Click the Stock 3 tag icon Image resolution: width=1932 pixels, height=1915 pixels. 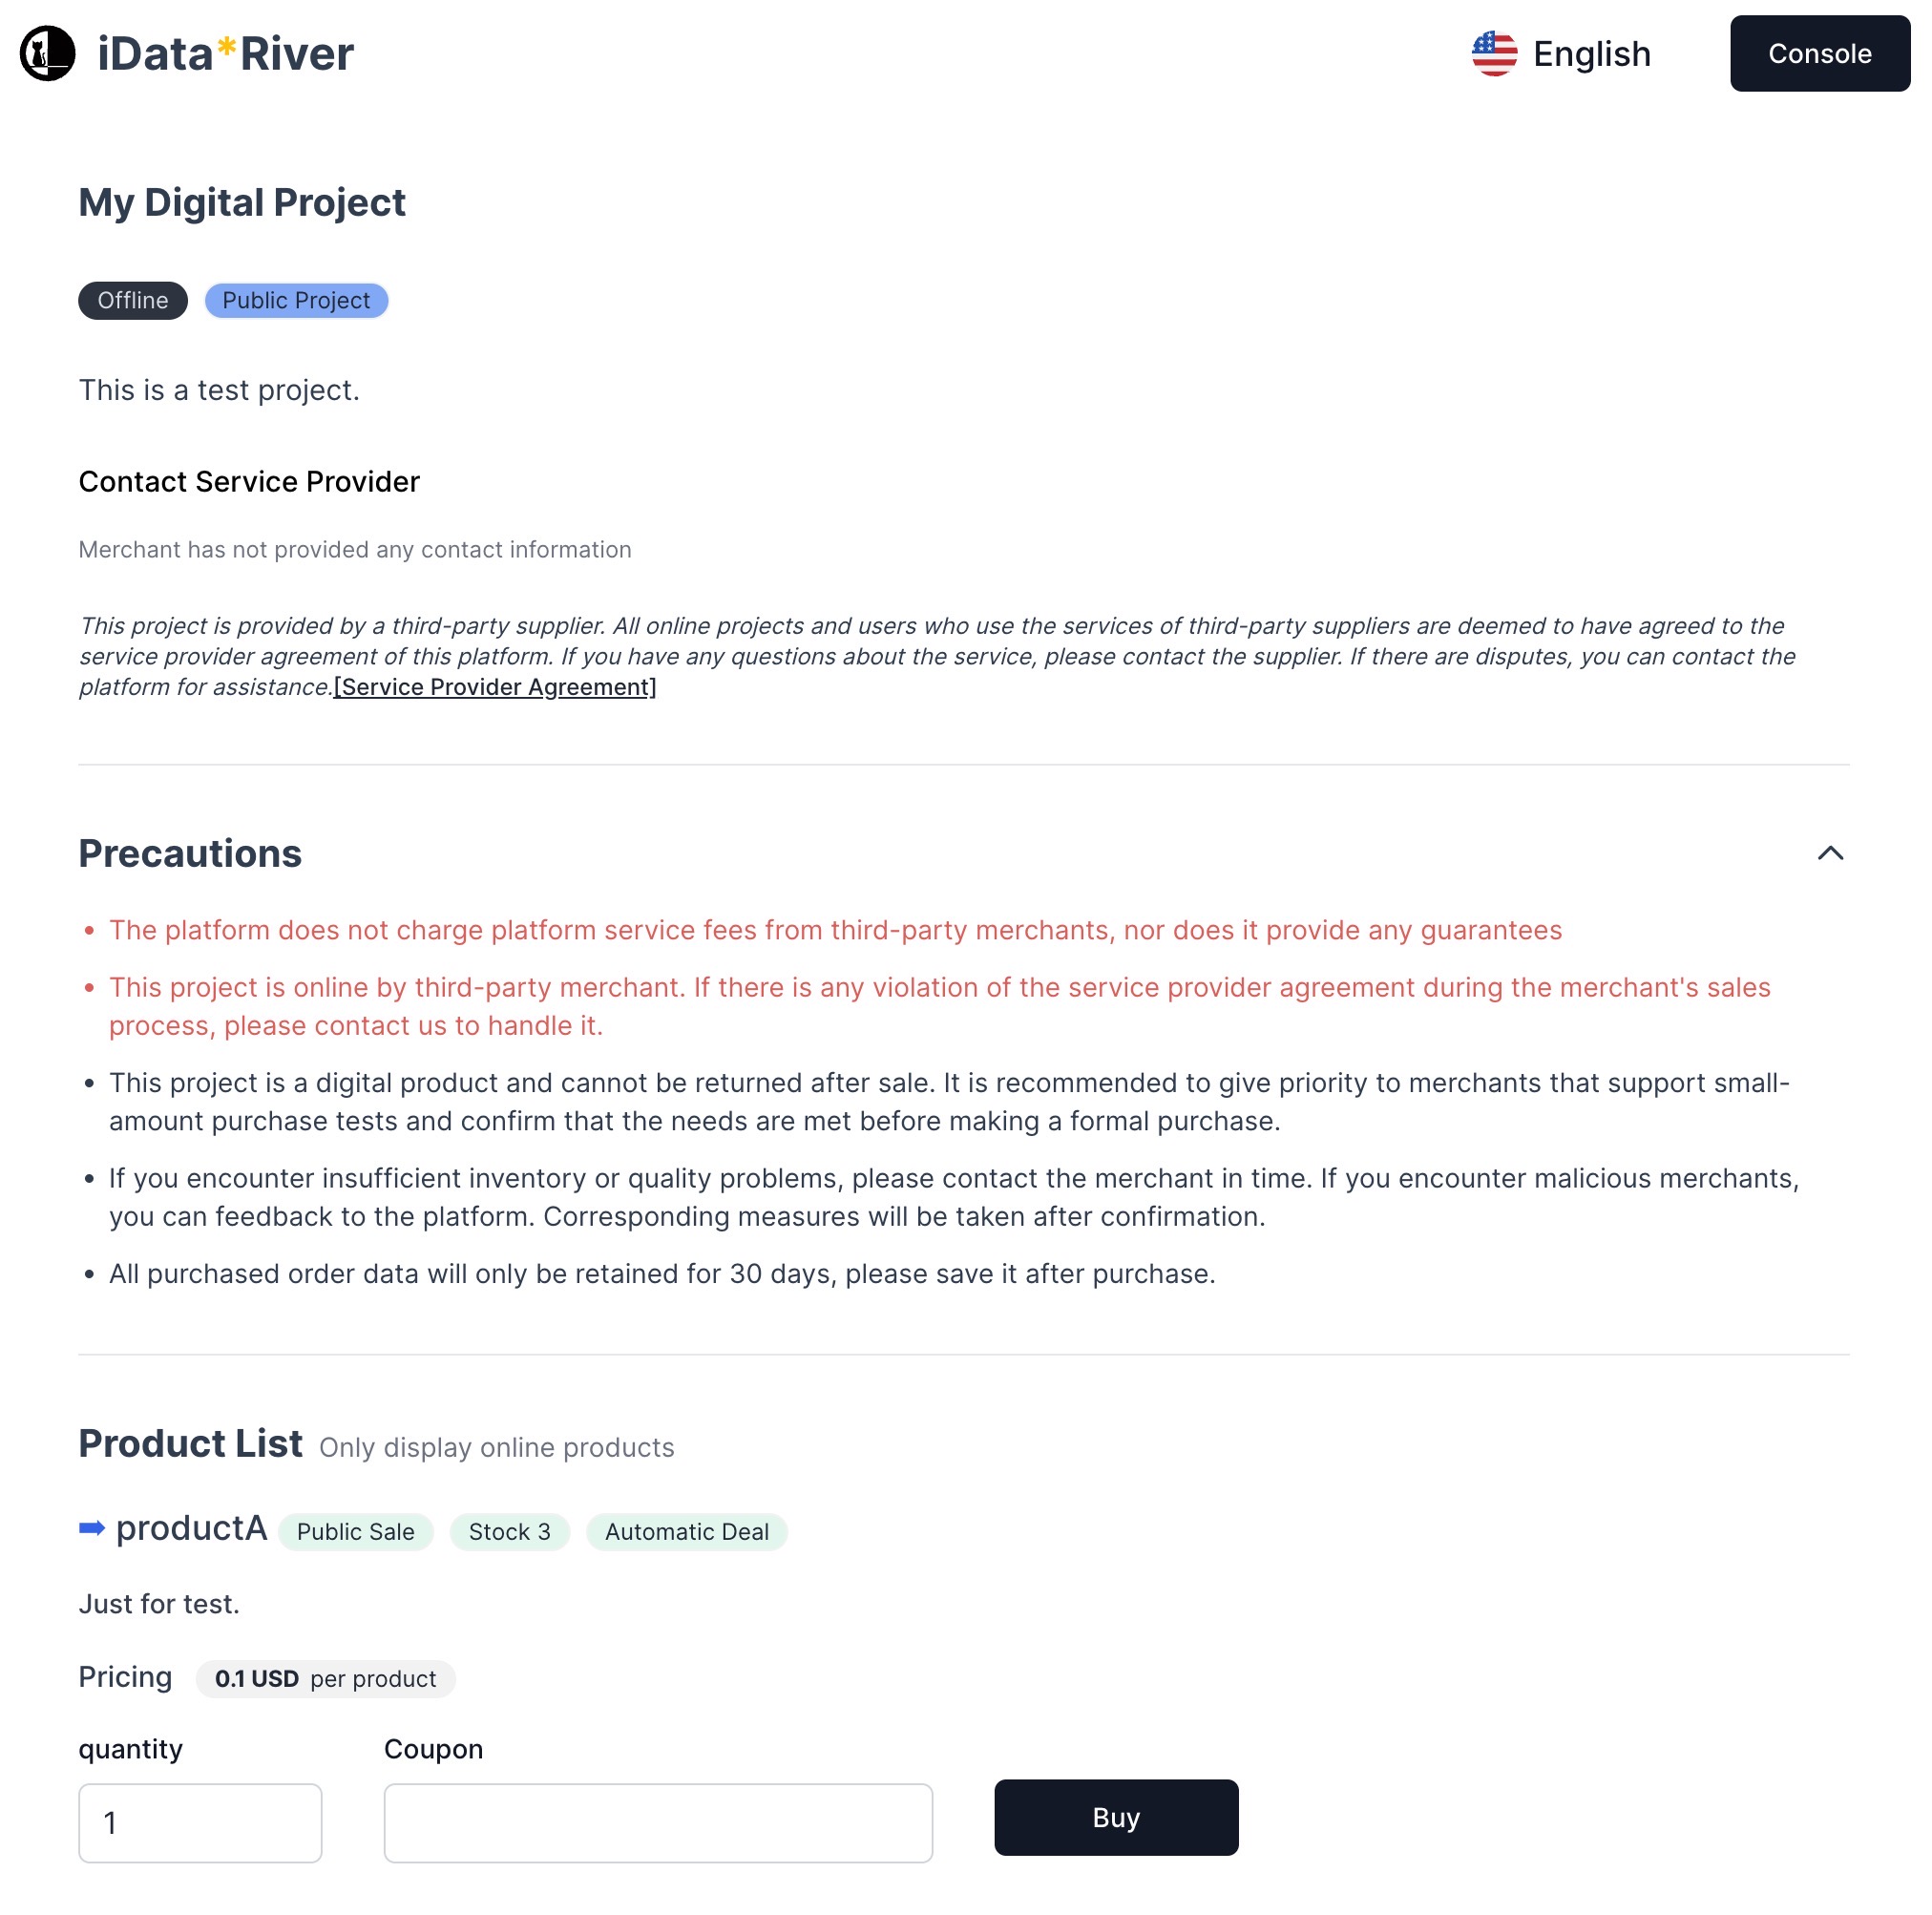(x=510, y=1531)
